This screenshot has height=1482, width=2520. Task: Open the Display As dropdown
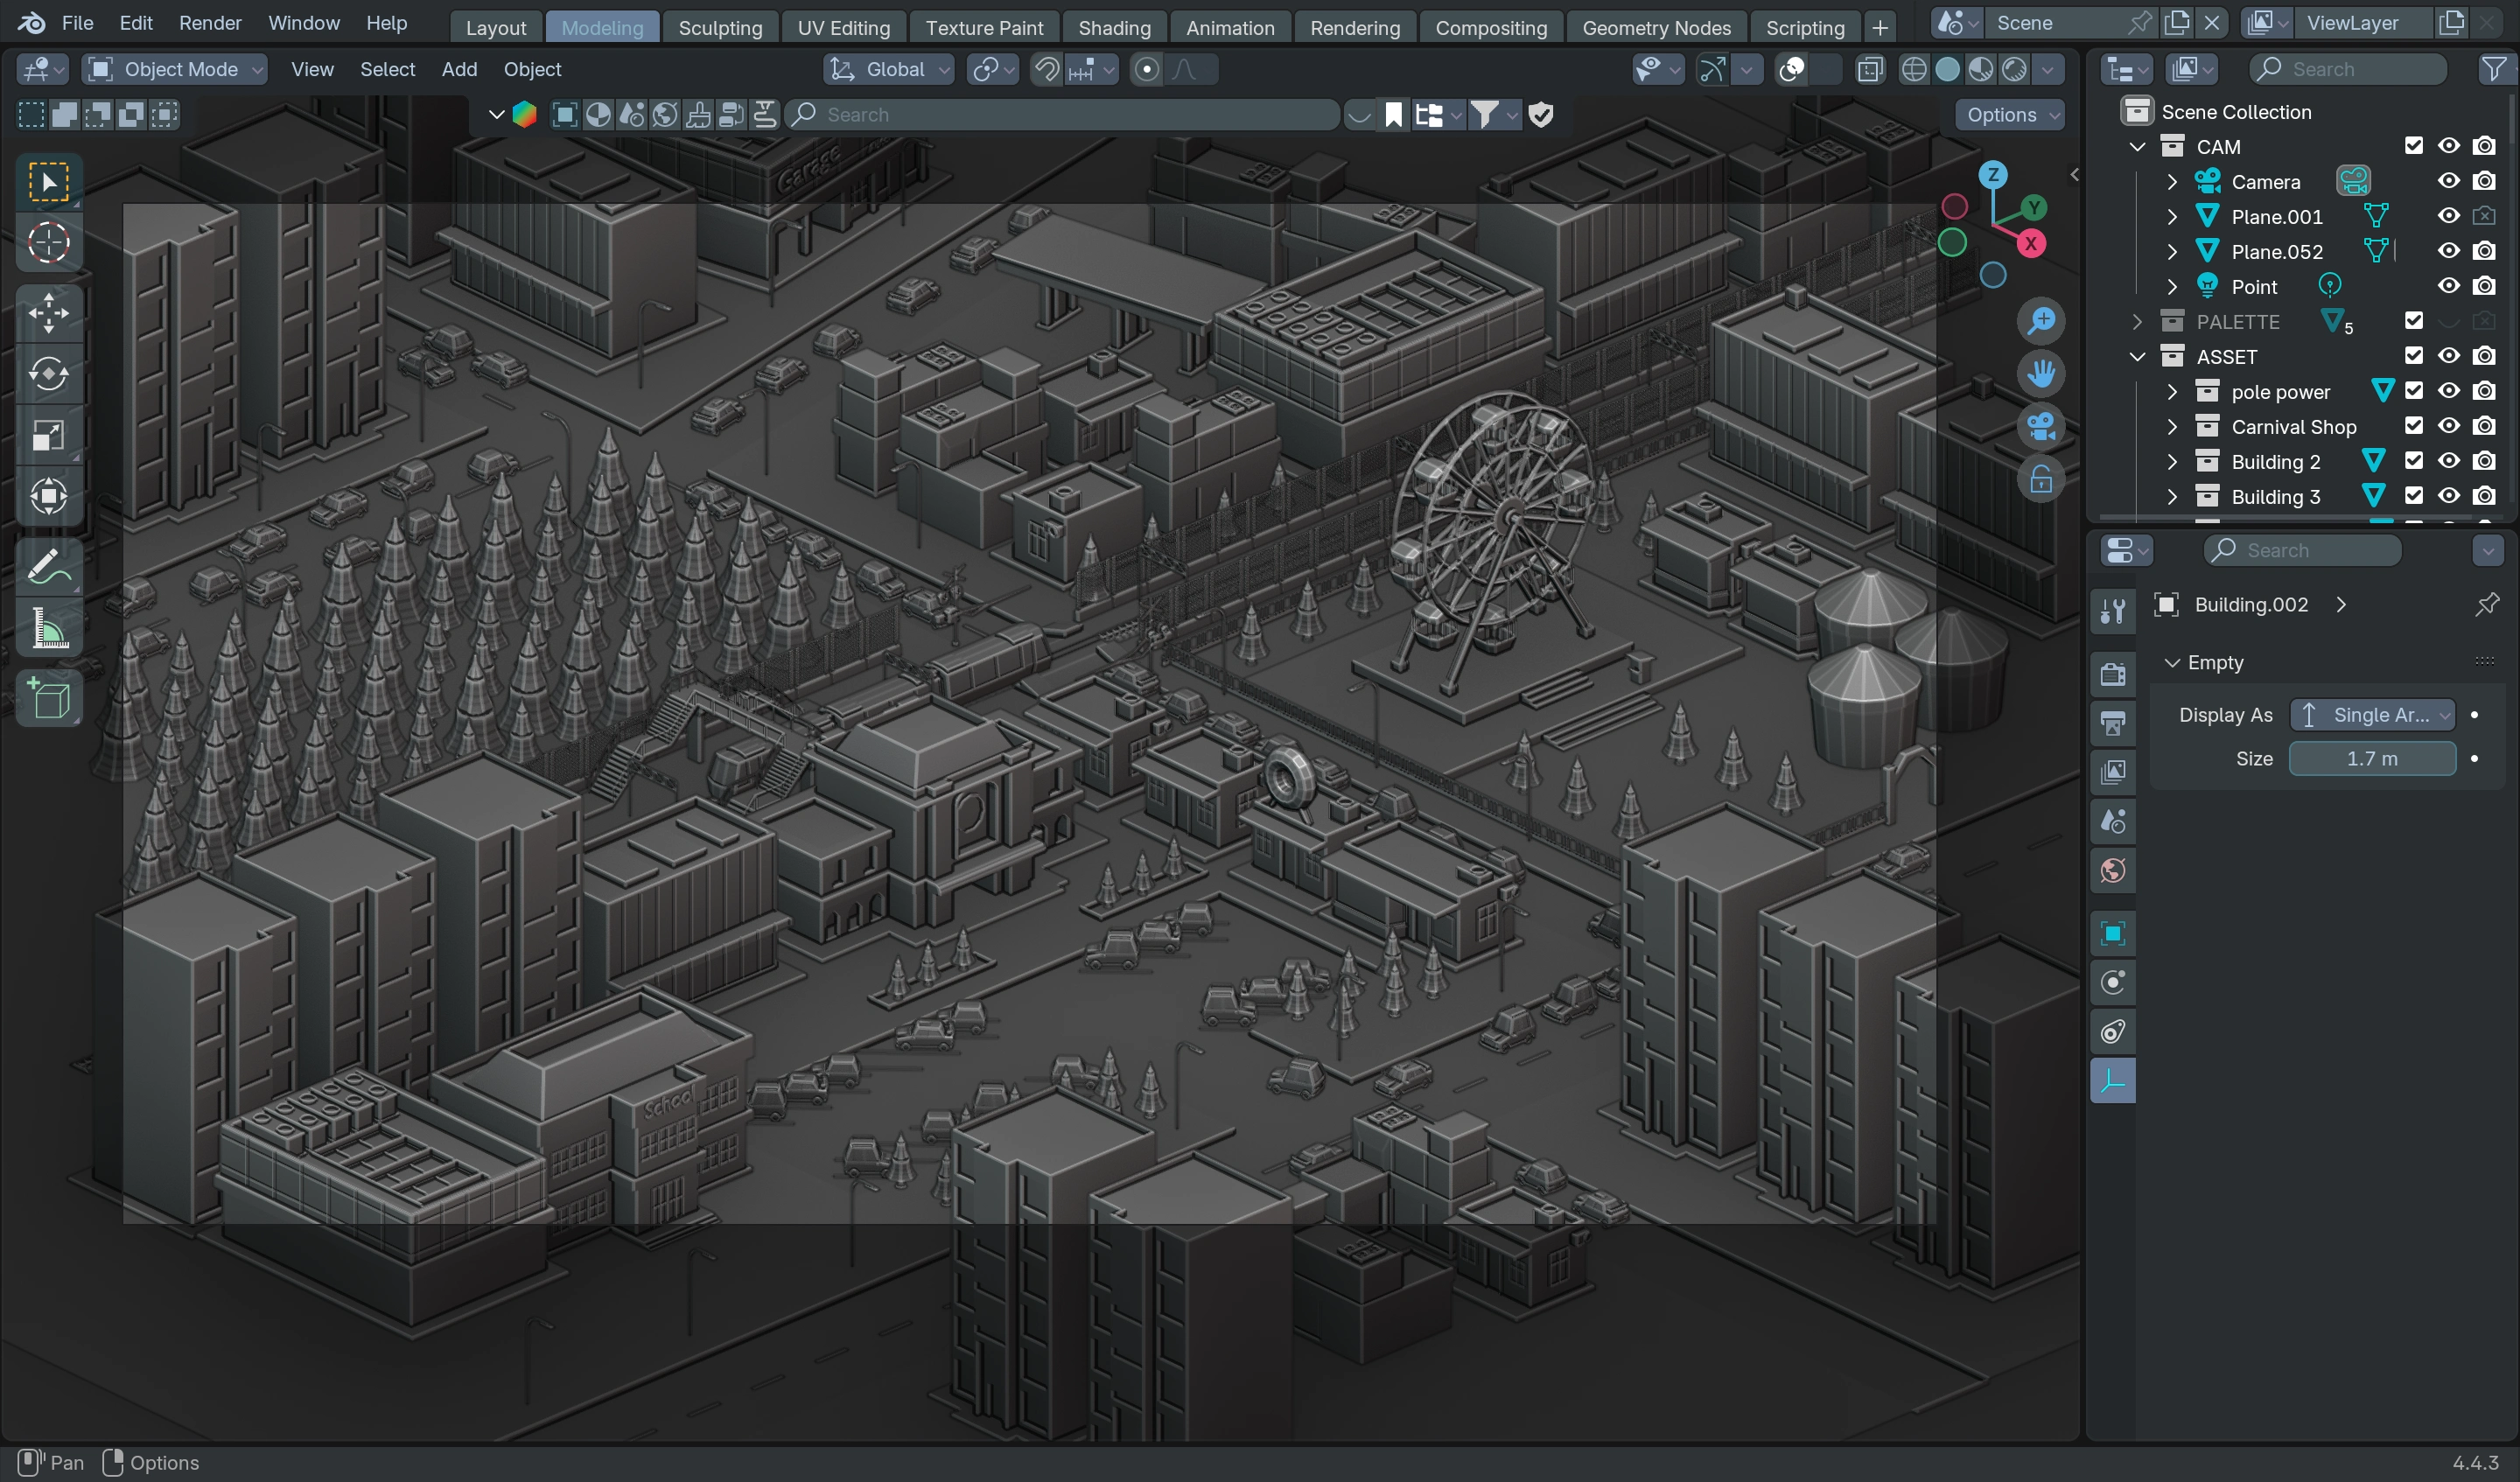coord(2372,715)
